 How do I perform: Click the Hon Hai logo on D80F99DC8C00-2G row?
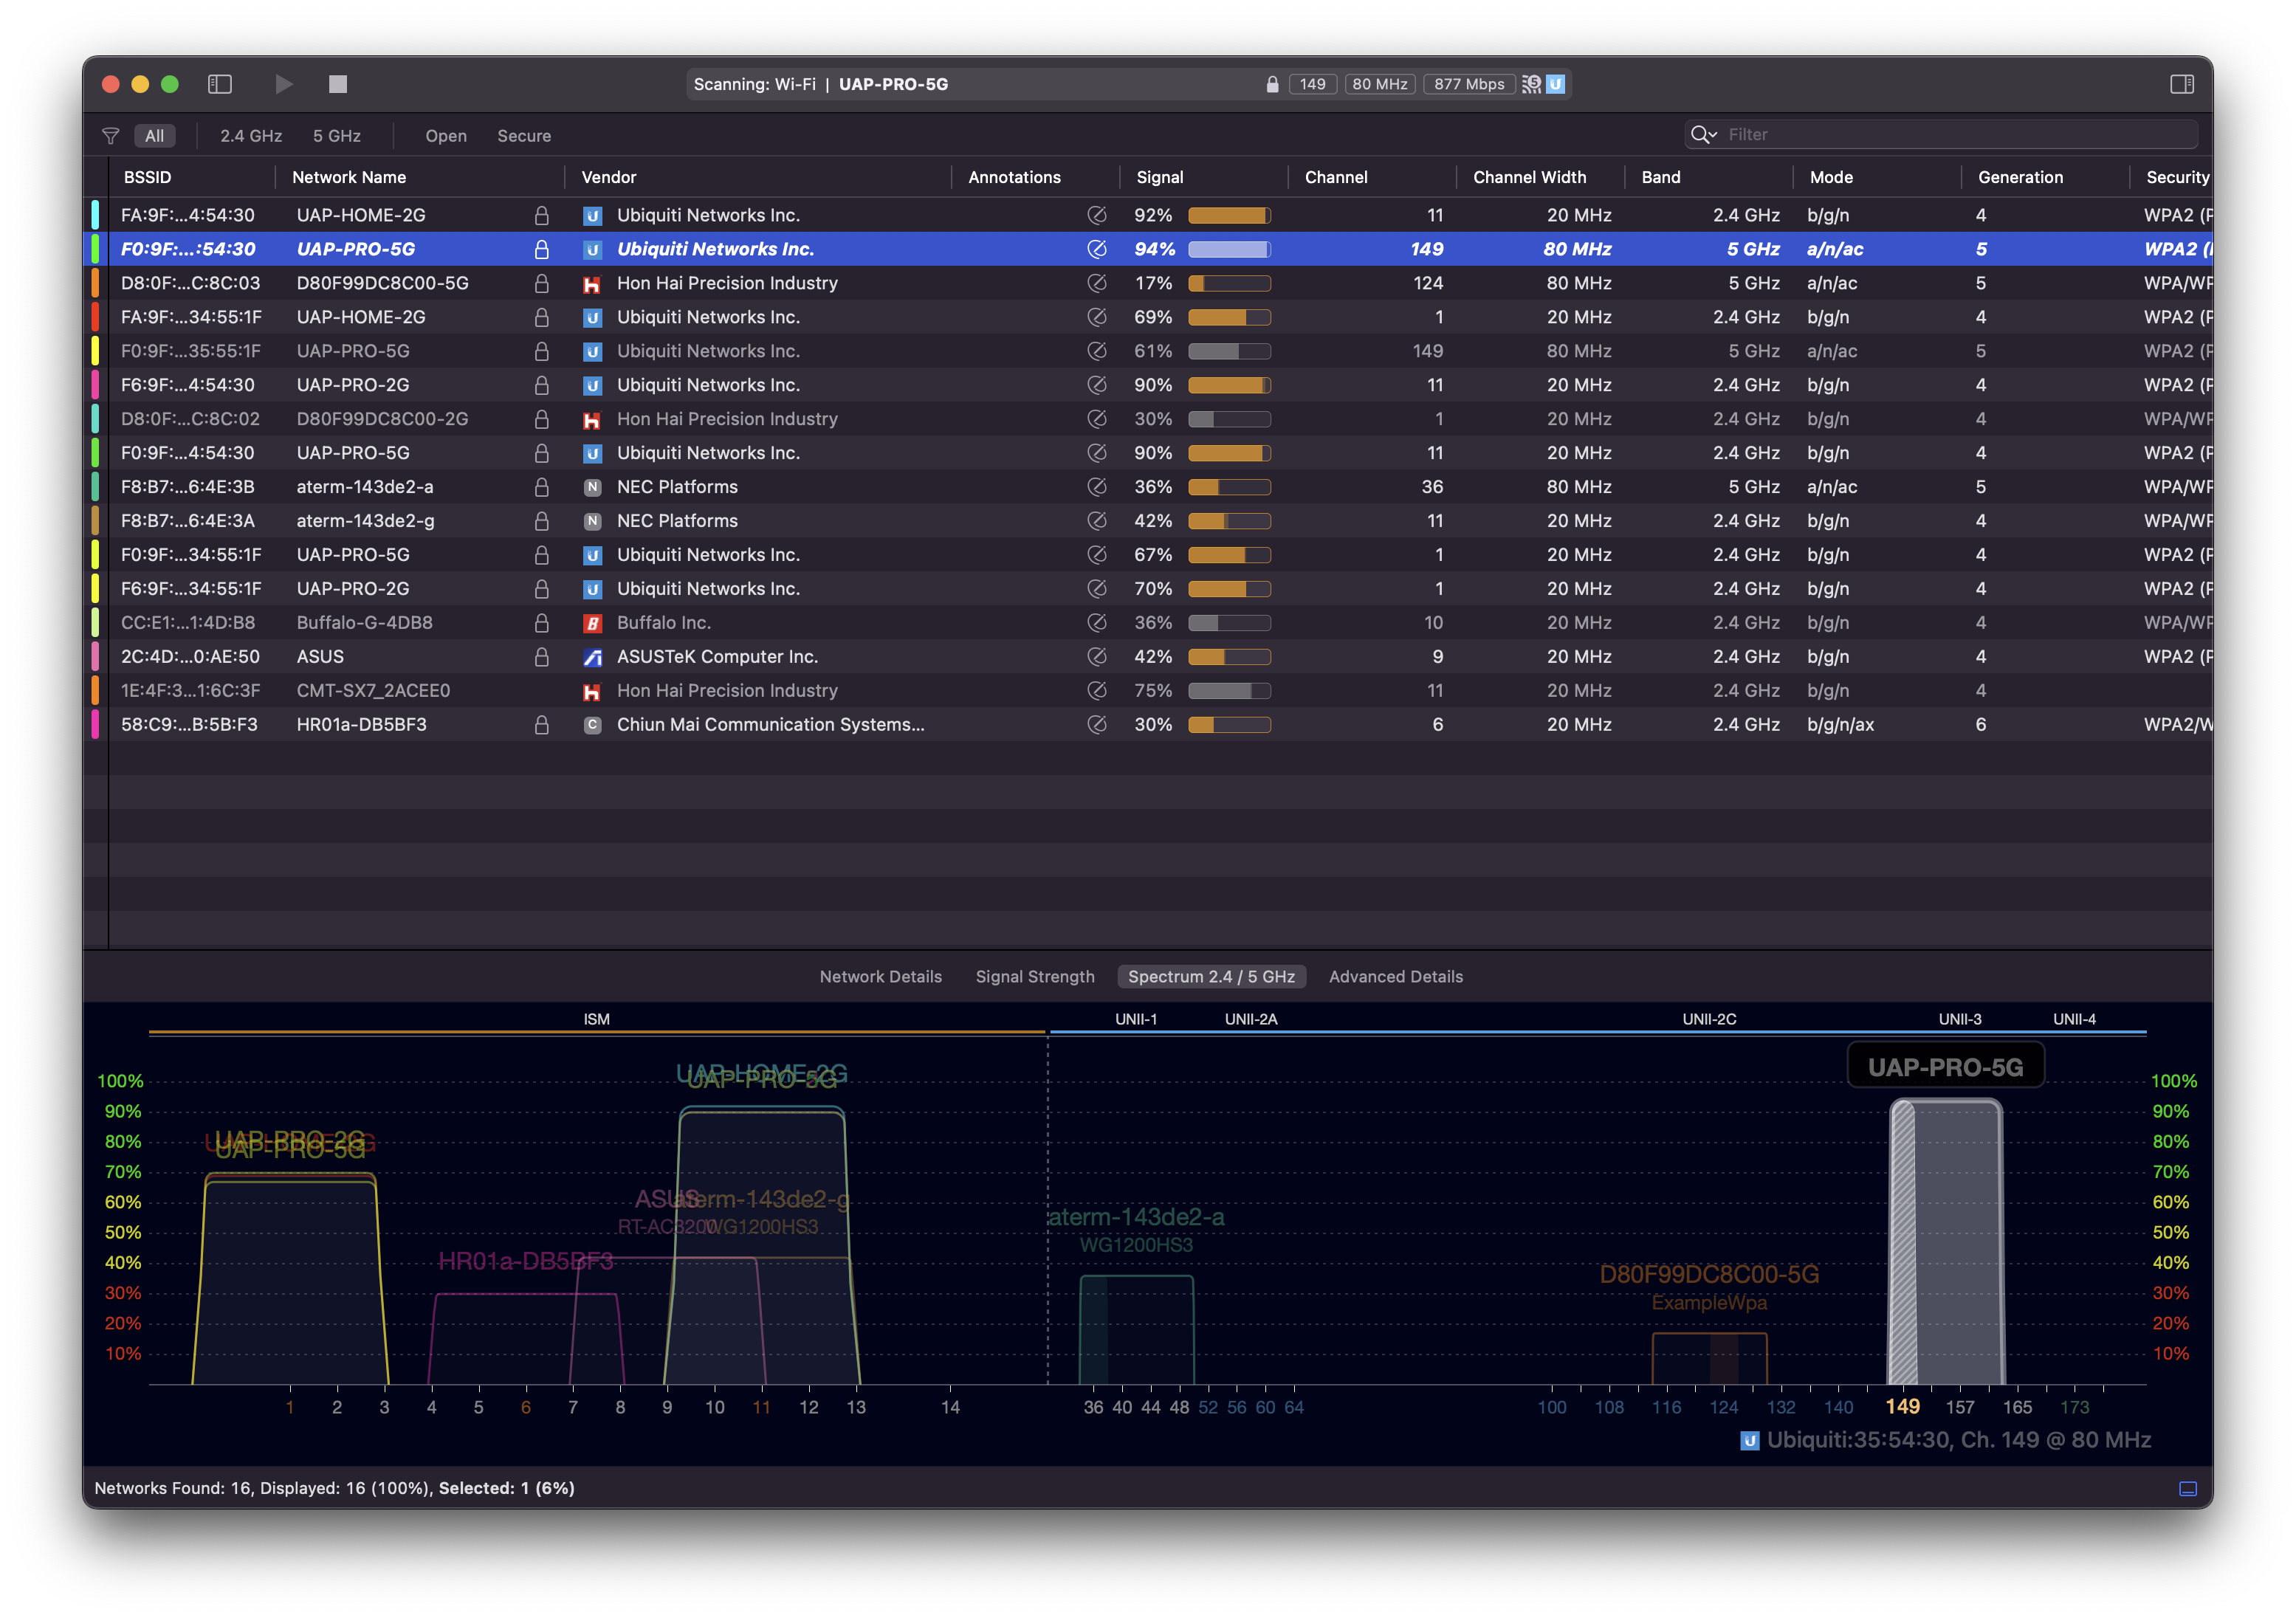coord(592,419)
